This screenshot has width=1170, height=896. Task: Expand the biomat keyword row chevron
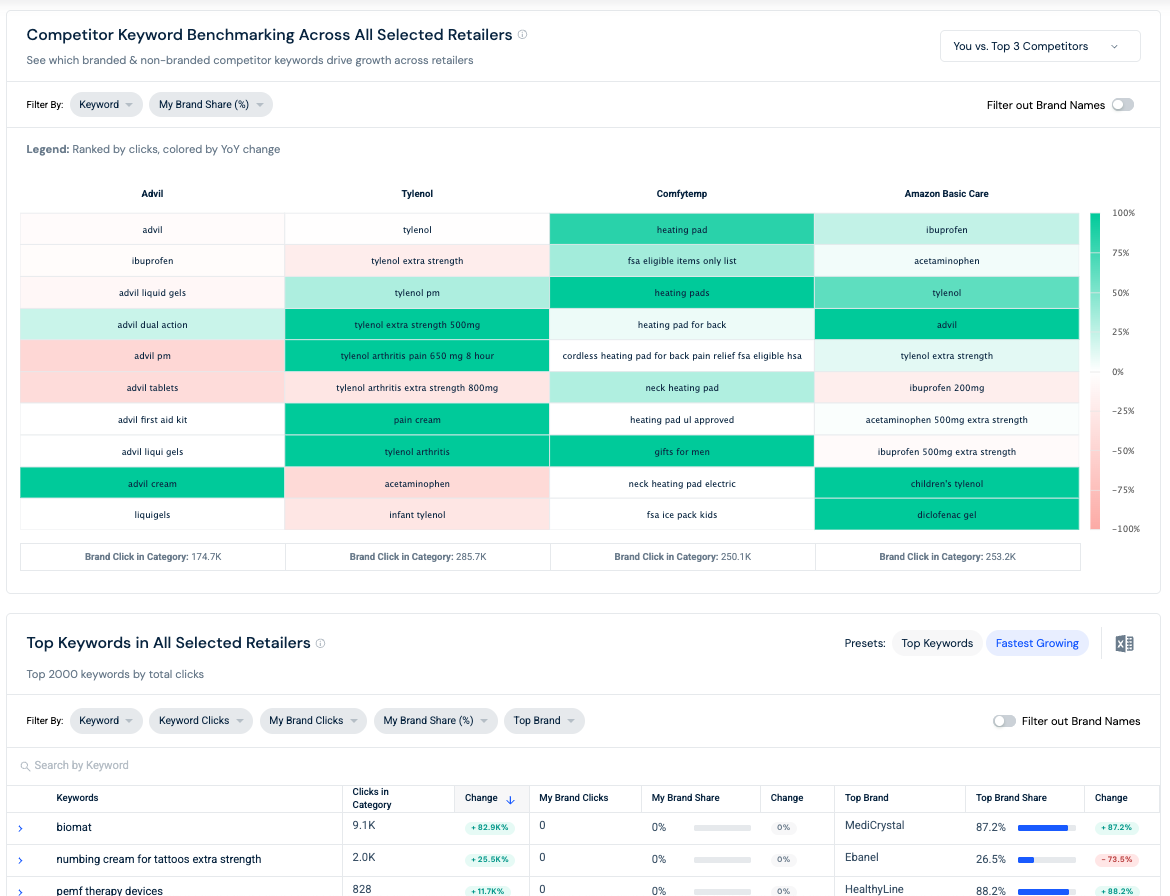click(20, 828)
